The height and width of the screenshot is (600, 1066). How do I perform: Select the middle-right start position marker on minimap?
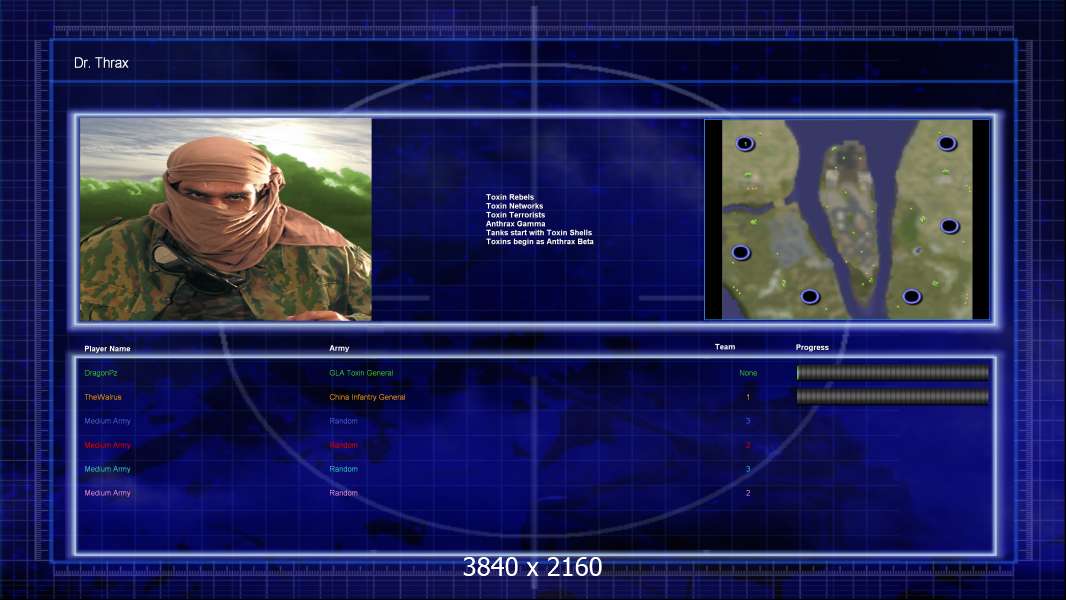point(949,226)
